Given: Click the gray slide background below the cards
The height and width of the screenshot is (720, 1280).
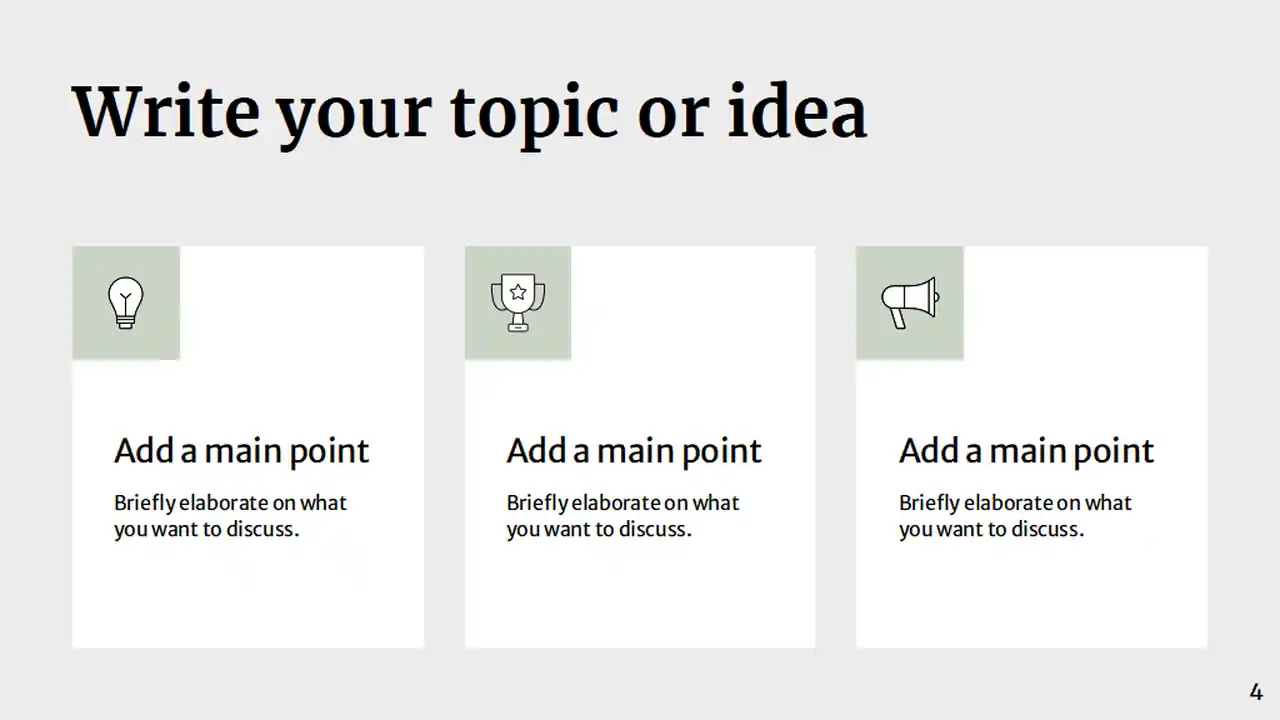Looking at the screenshot, I should tap(640, 684).
